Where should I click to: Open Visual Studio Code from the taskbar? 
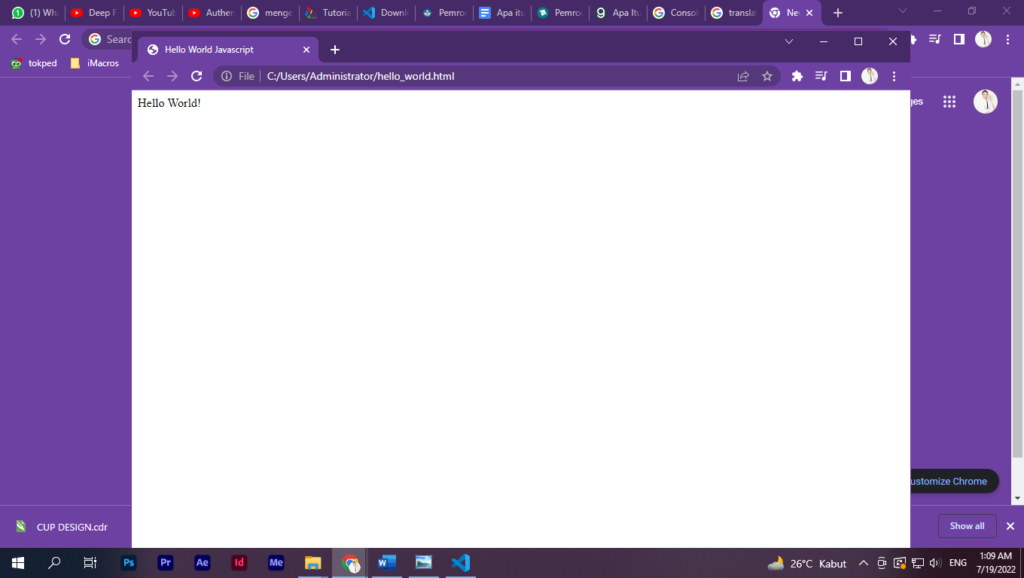tap(460, 563)
